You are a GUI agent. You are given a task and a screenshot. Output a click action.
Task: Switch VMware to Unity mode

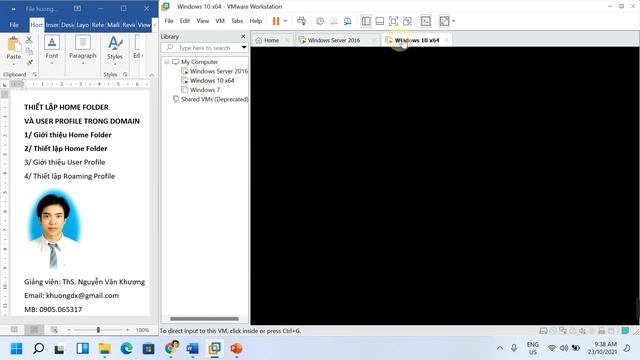pyautogui.click(x=407, y=21)
